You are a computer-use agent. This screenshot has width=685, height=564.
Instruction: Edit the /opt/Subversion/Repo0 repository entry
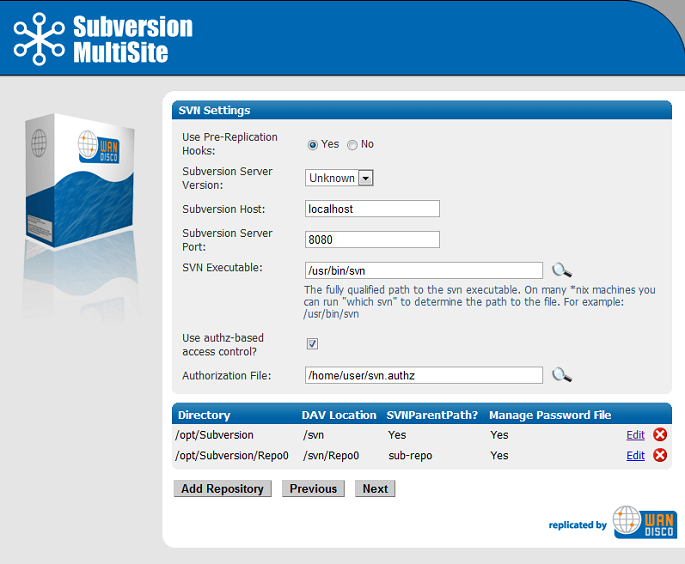click(635, 456)
